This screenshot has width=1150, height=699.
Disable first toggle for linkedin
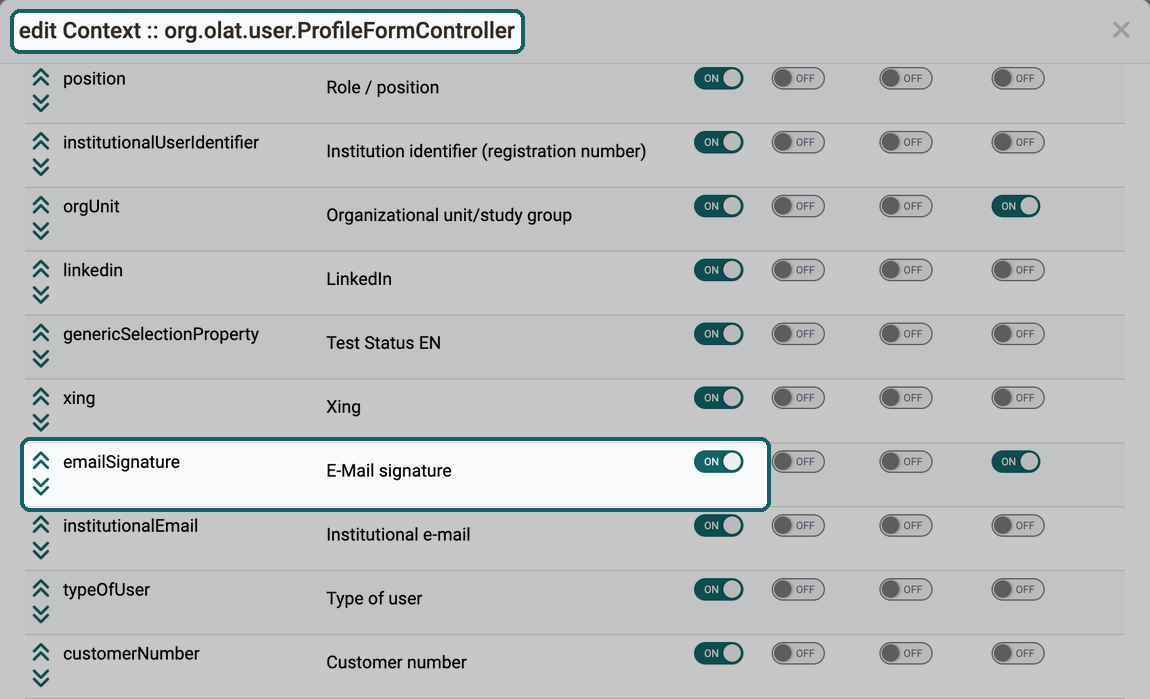pyautogui.click(x=719, y=270)
